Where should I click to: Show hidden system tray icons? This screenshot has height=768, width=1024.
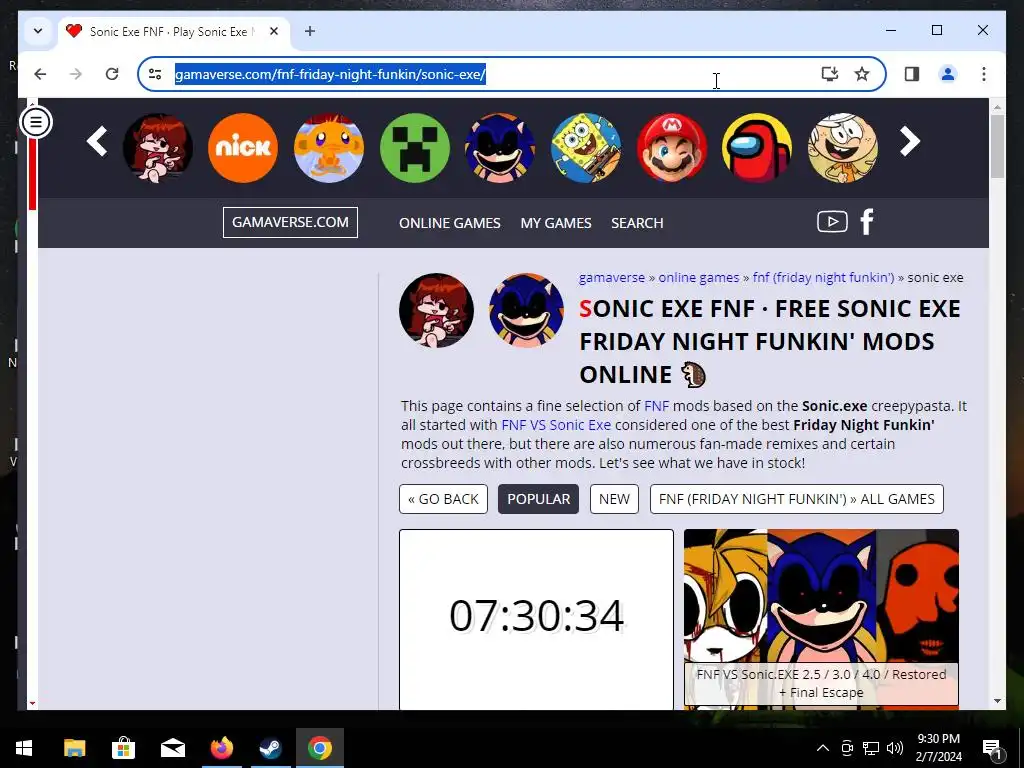[823, 748]
